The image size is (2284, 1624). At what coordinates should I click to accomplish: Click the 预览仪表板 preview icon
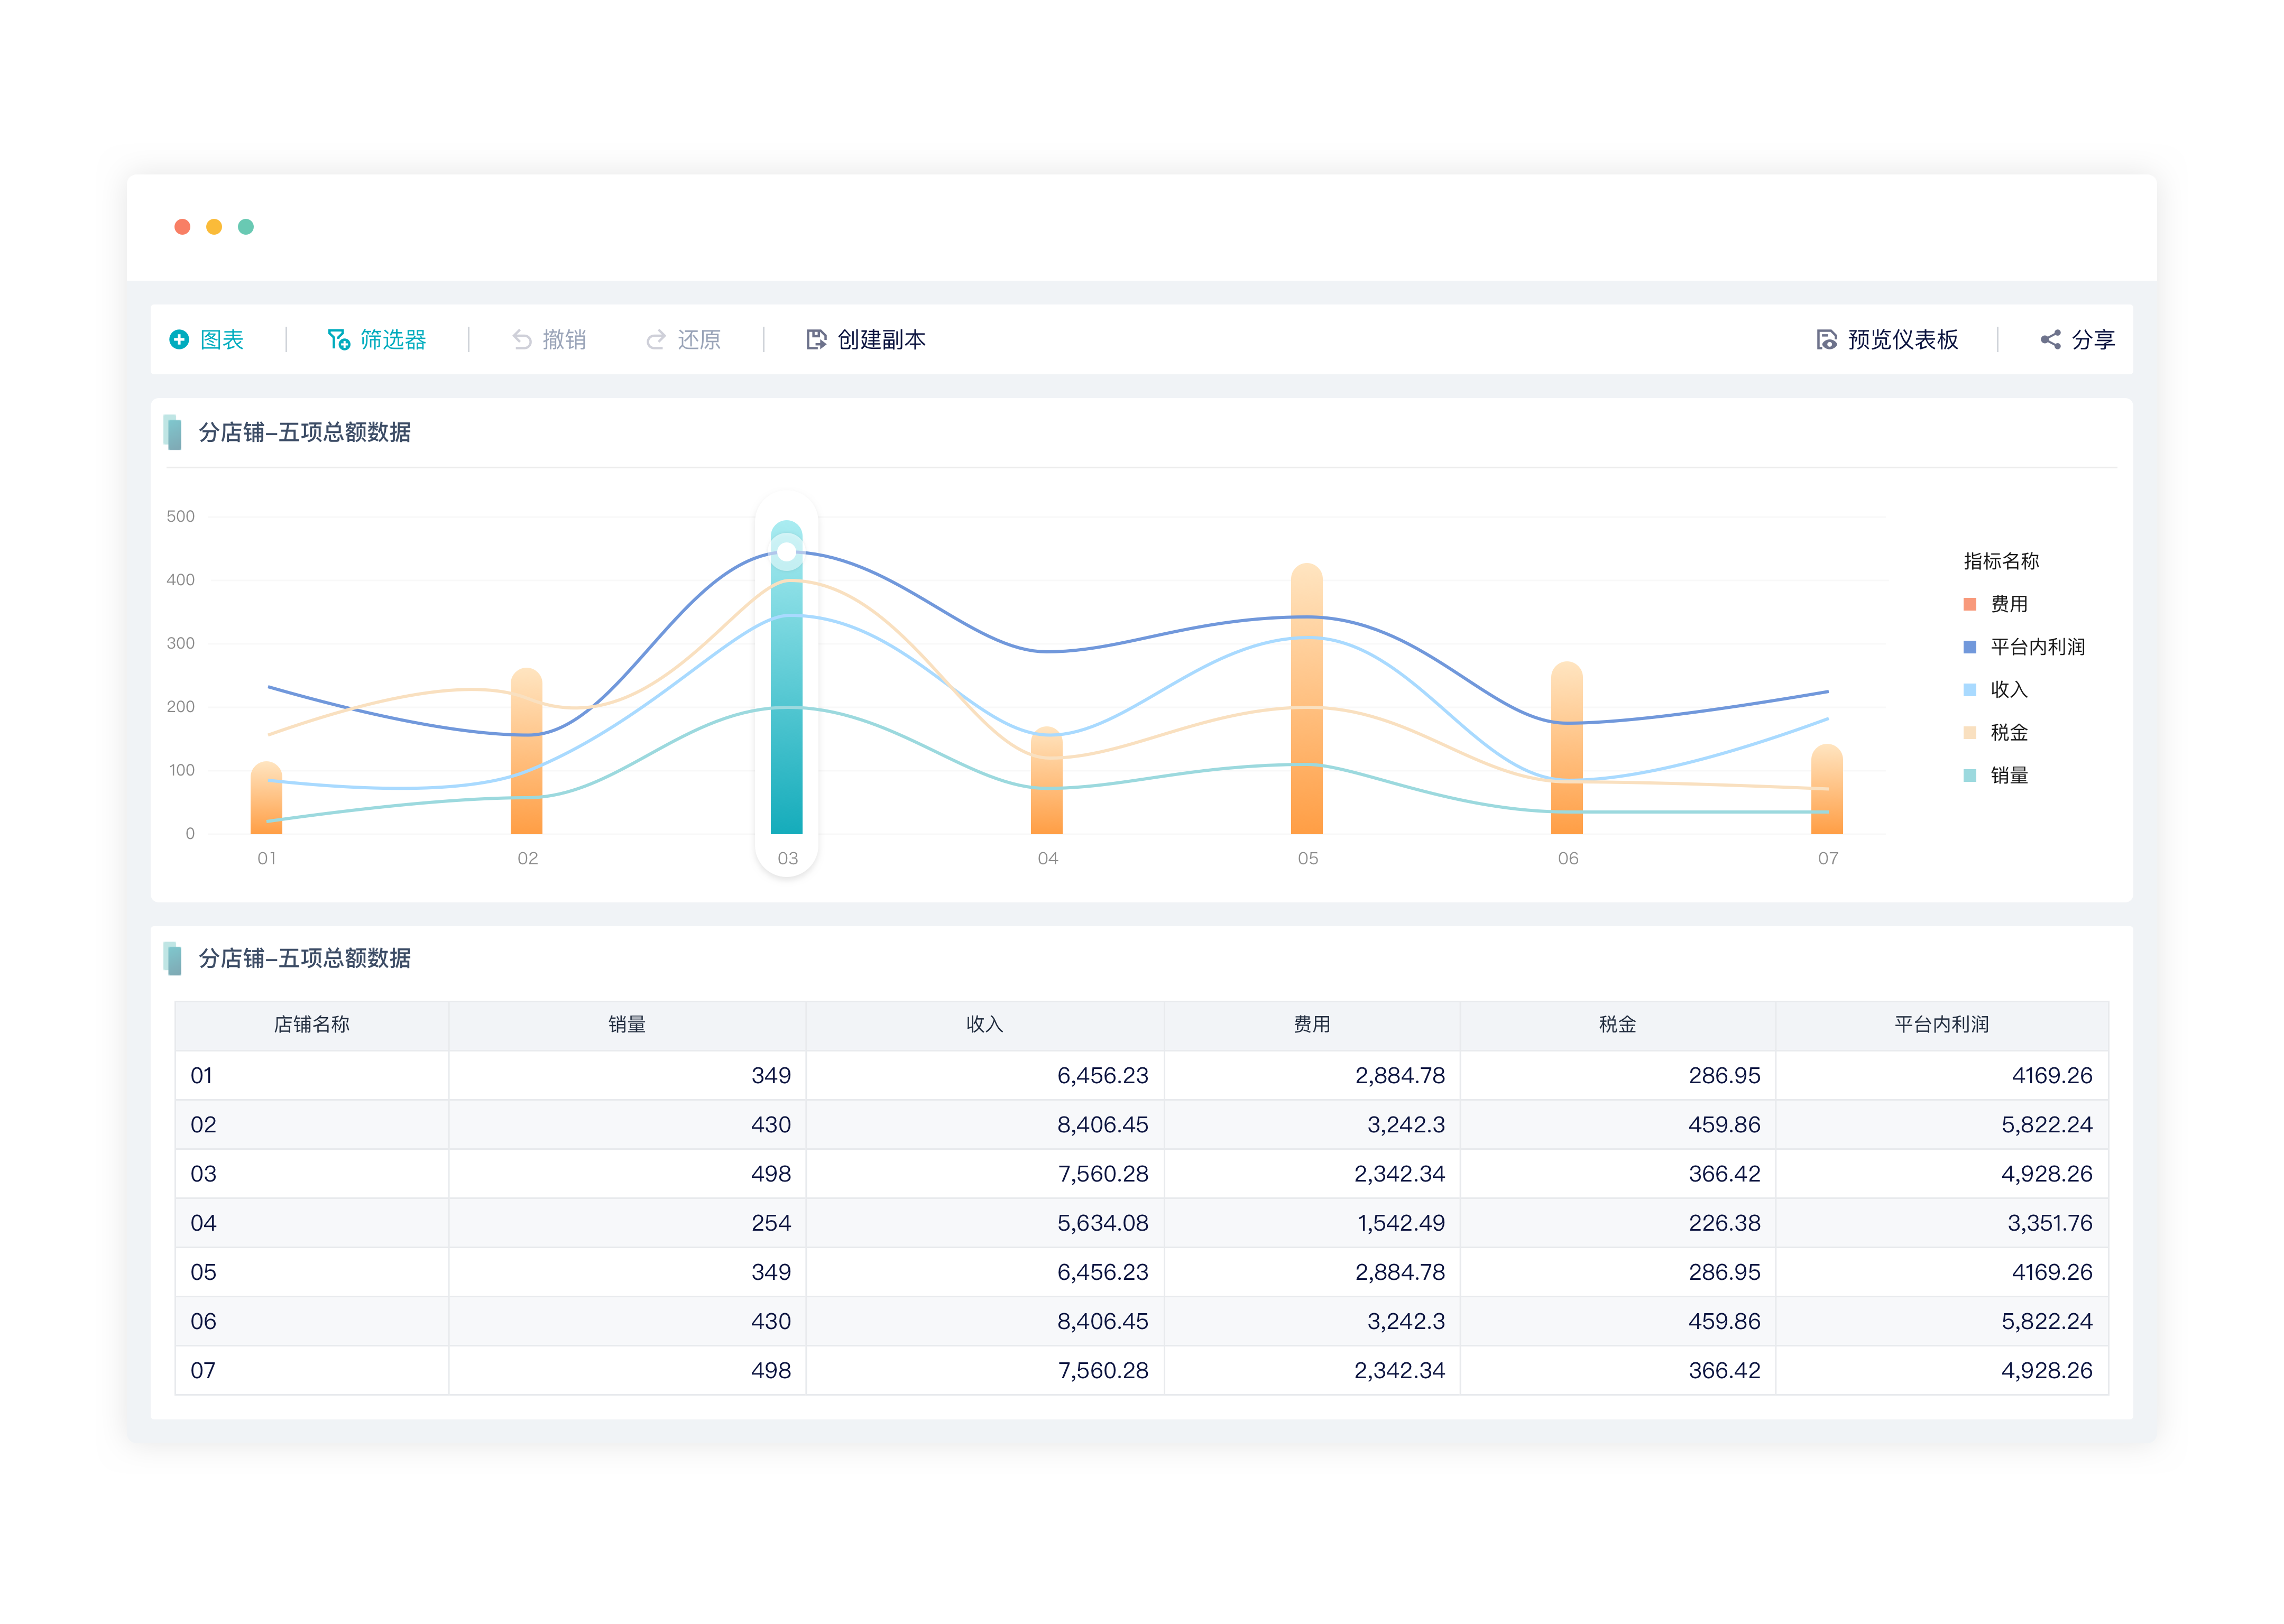pos(1826,340)
